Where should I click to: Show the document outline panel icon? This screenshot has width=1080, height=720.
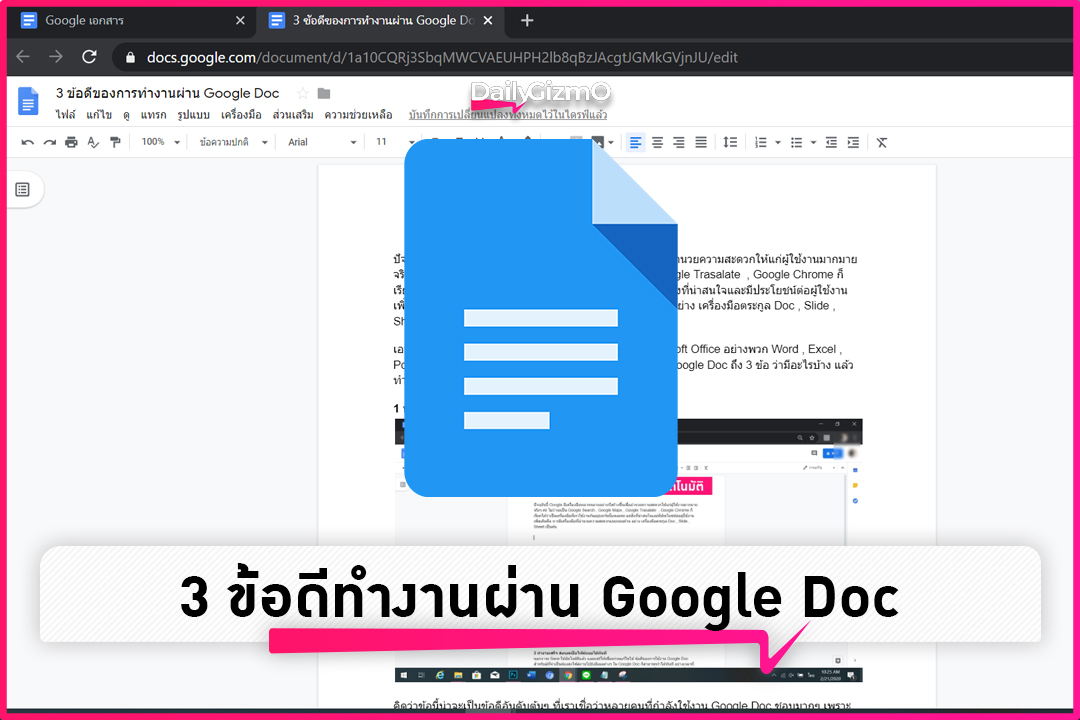22,189
